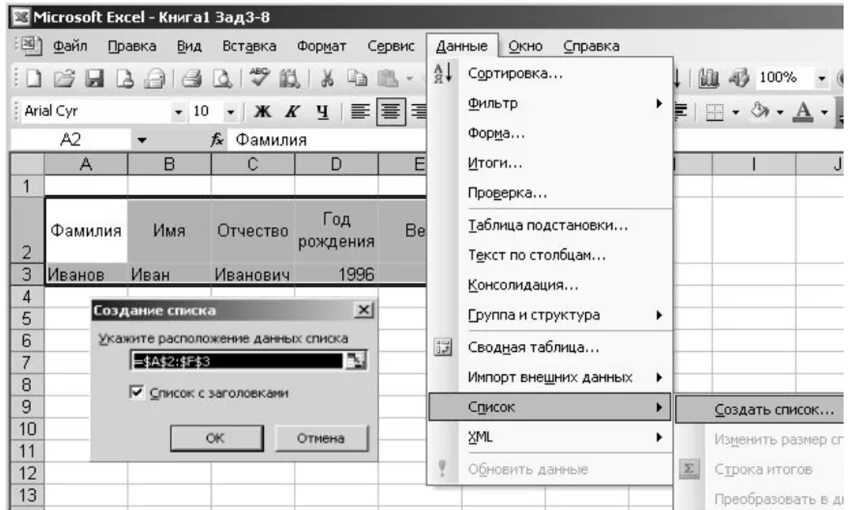
Task: Click cell containing Год рождения
Action: tap(336, 230)
